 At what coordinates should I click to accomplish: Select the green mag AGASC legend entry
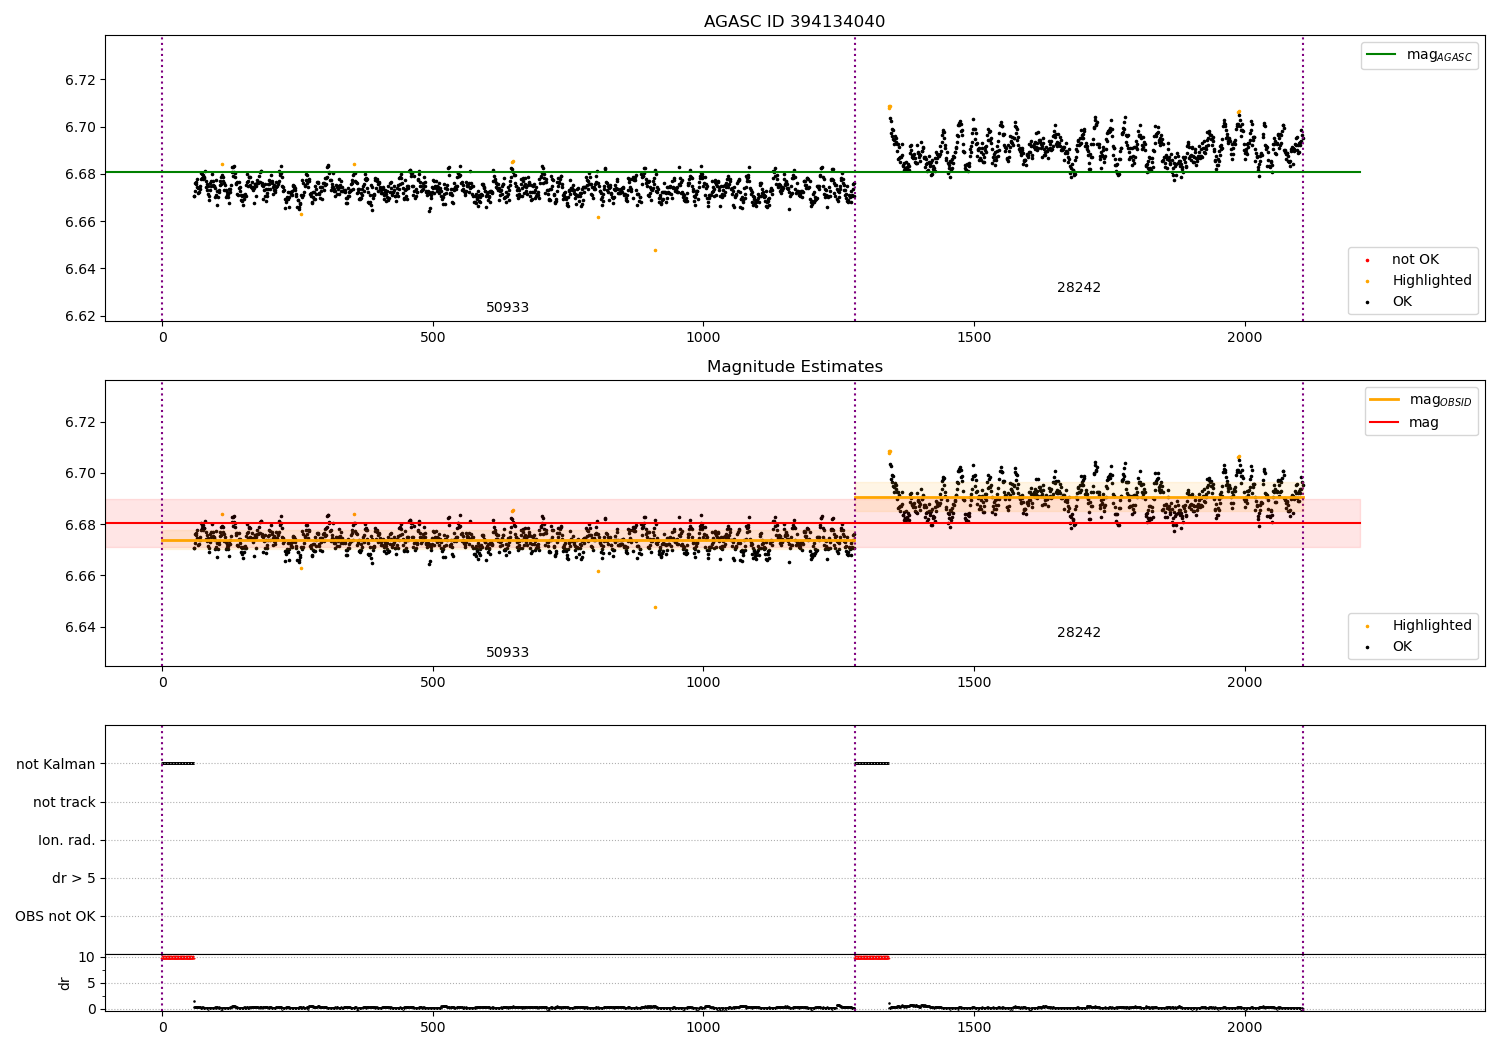coord(1419,55)
